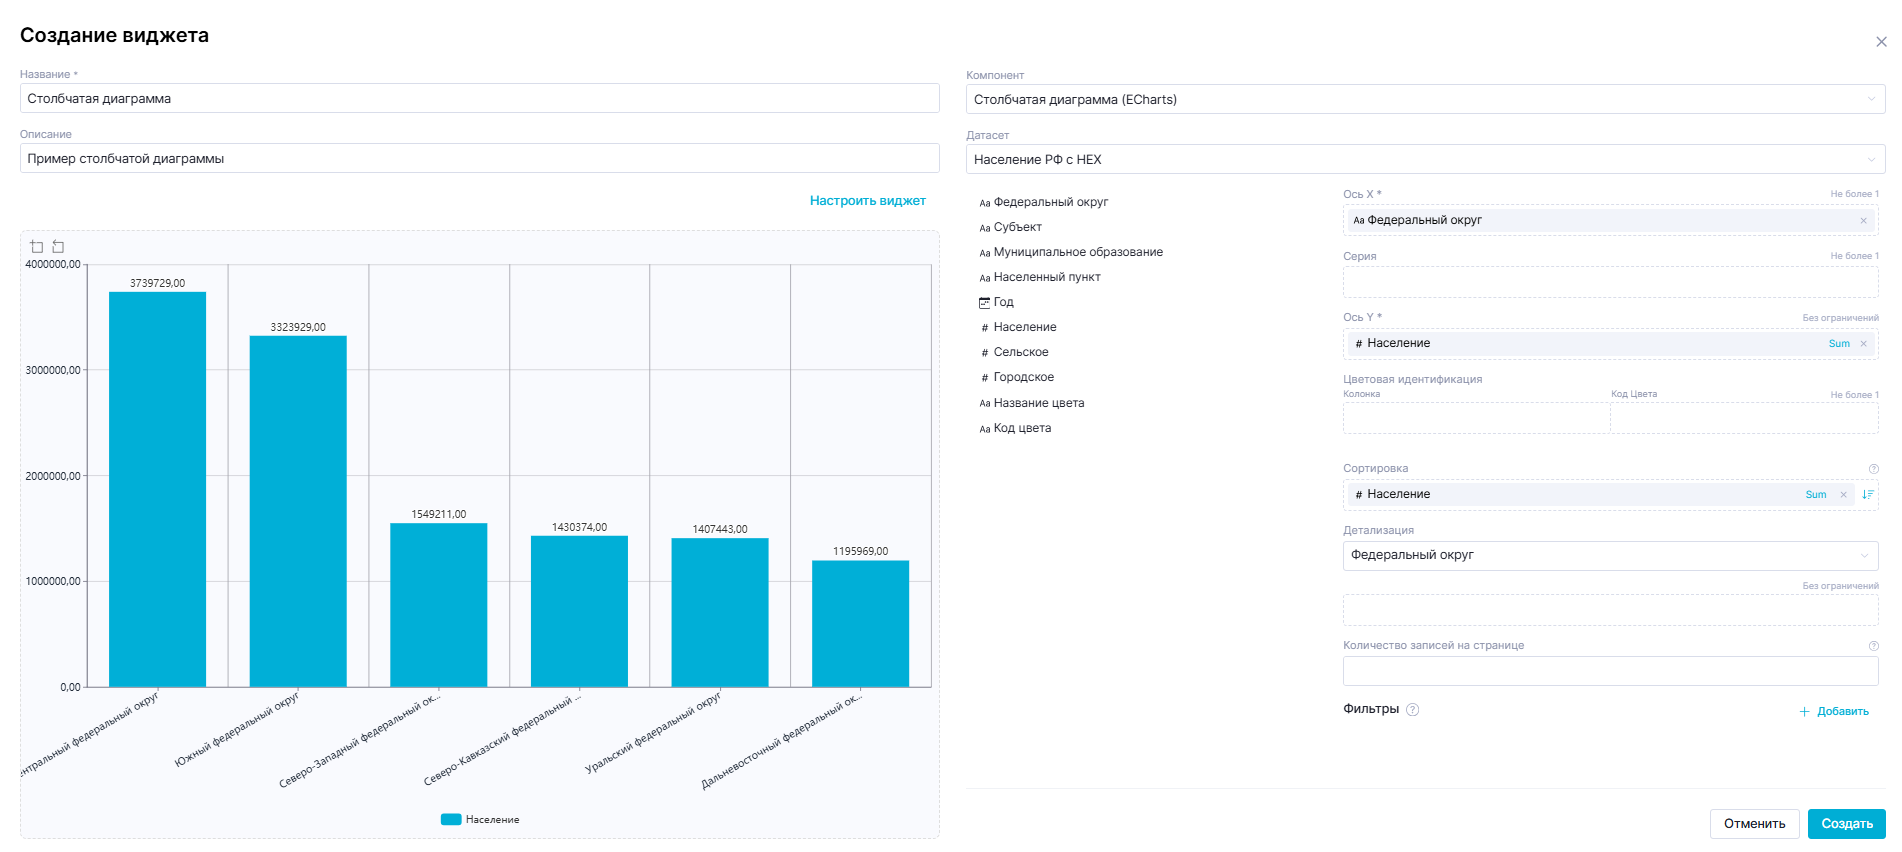Viewport: 1902px width, 852px height.
Task: Click the help icon for Сортировка
Action: tap(1873, 469)
